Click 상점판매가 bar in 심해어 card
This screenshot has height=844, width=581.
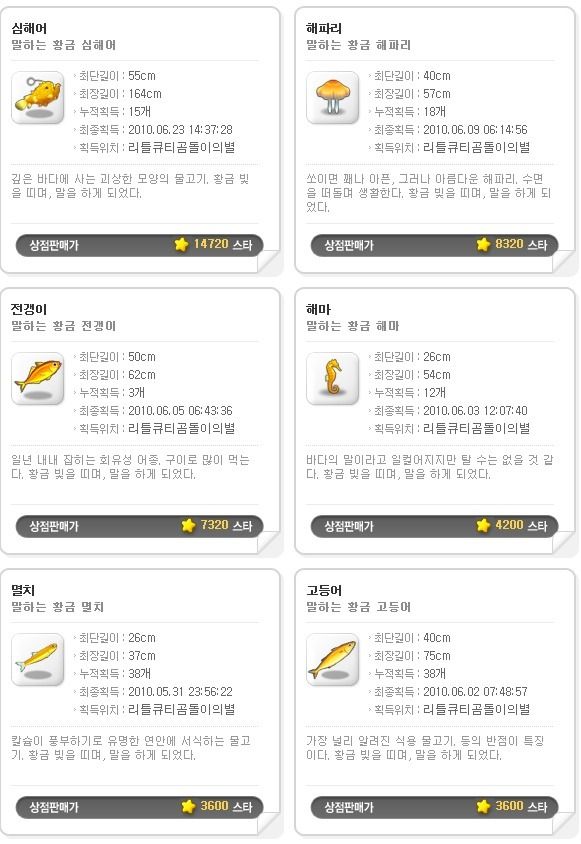139,245
